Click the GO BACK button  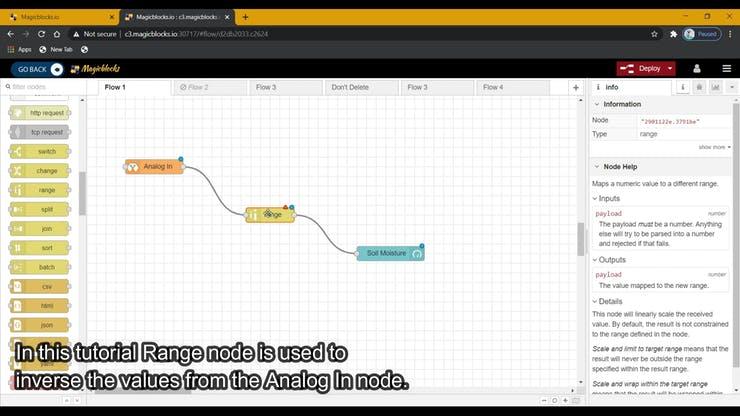click(x=38, y=69)
